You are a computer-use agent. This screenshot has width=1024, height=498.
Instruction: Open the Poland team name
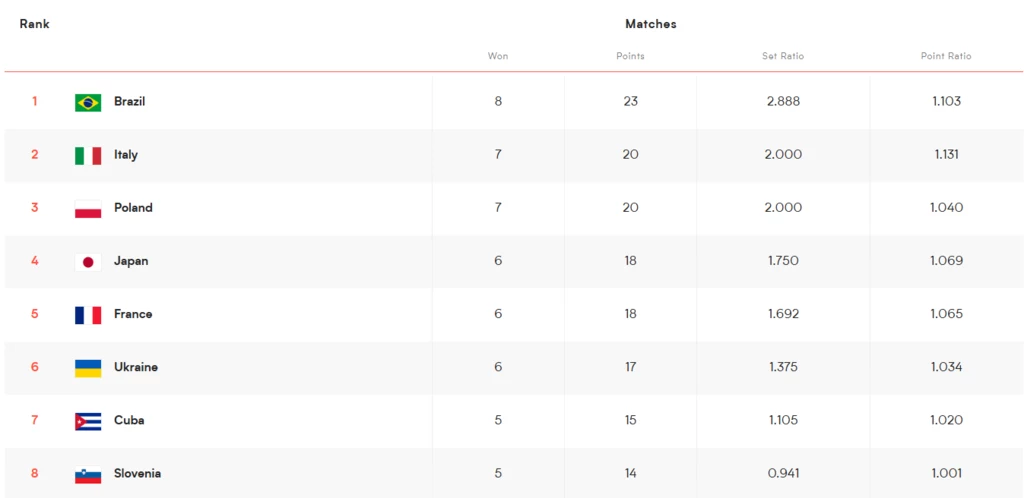click(x=133, y=208)
